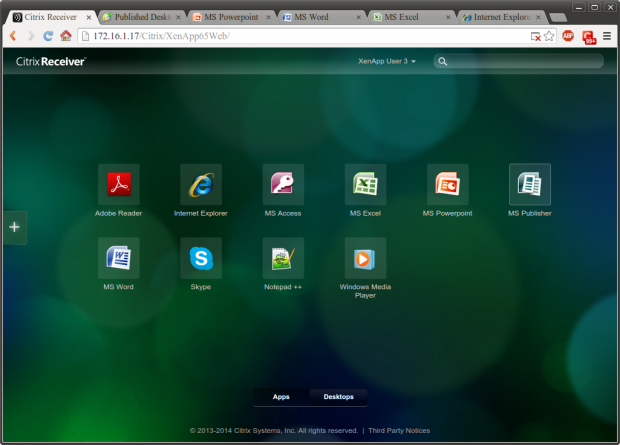Click the blocked pop-up icon in address bar

pos(535,36)
